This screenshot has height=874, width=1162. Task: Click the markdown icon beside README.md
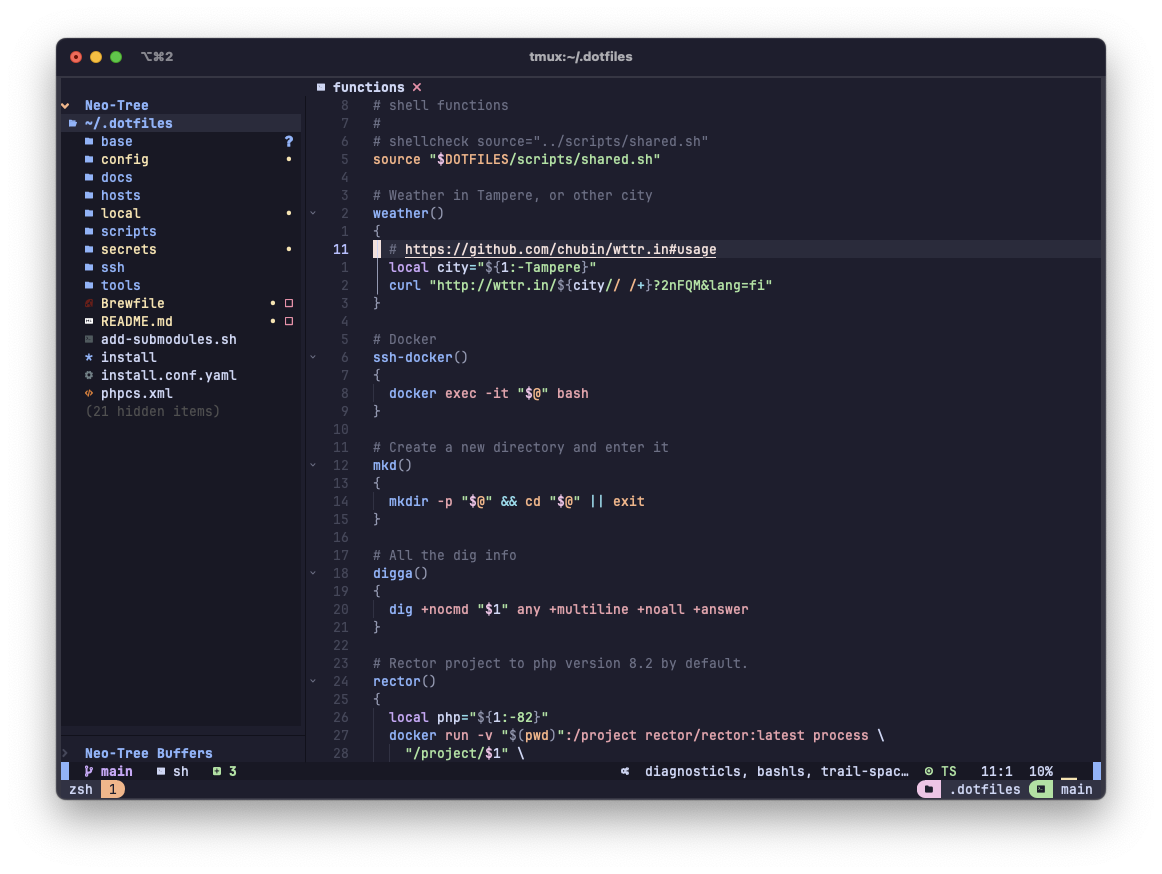point(88,321)
